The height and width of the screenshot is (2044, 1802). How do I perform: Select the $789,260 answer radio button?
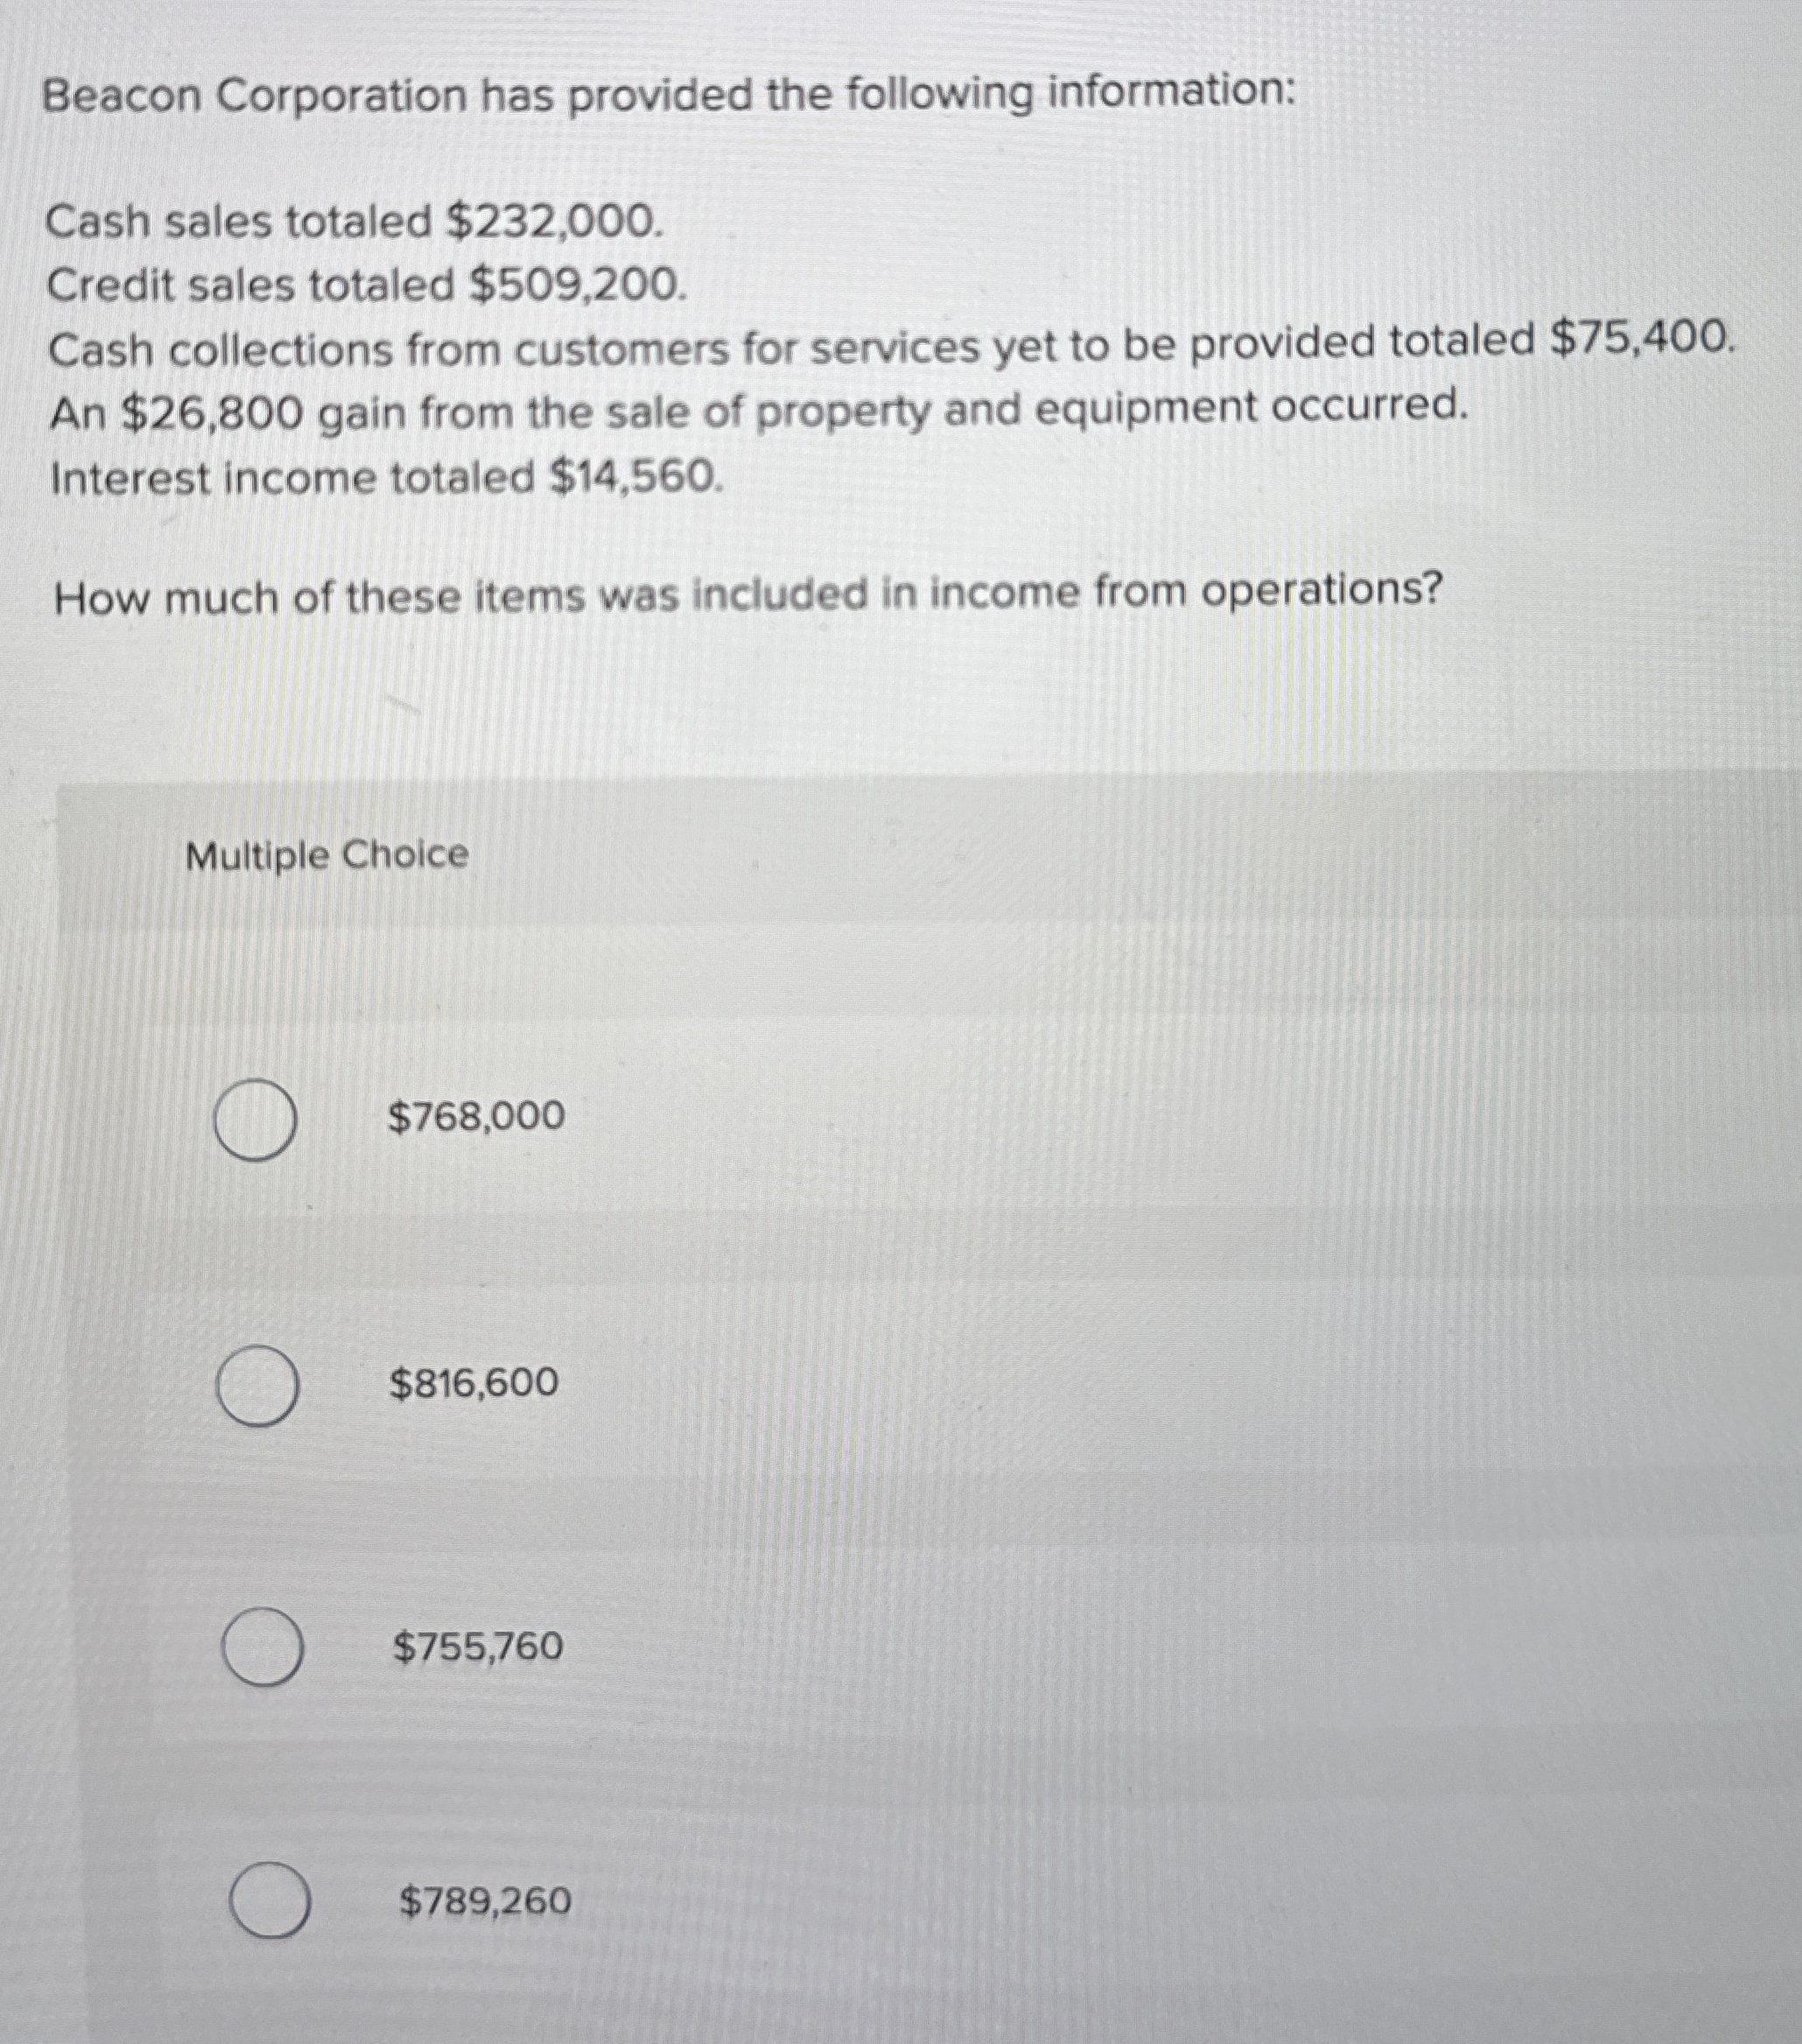(270, 1900)
